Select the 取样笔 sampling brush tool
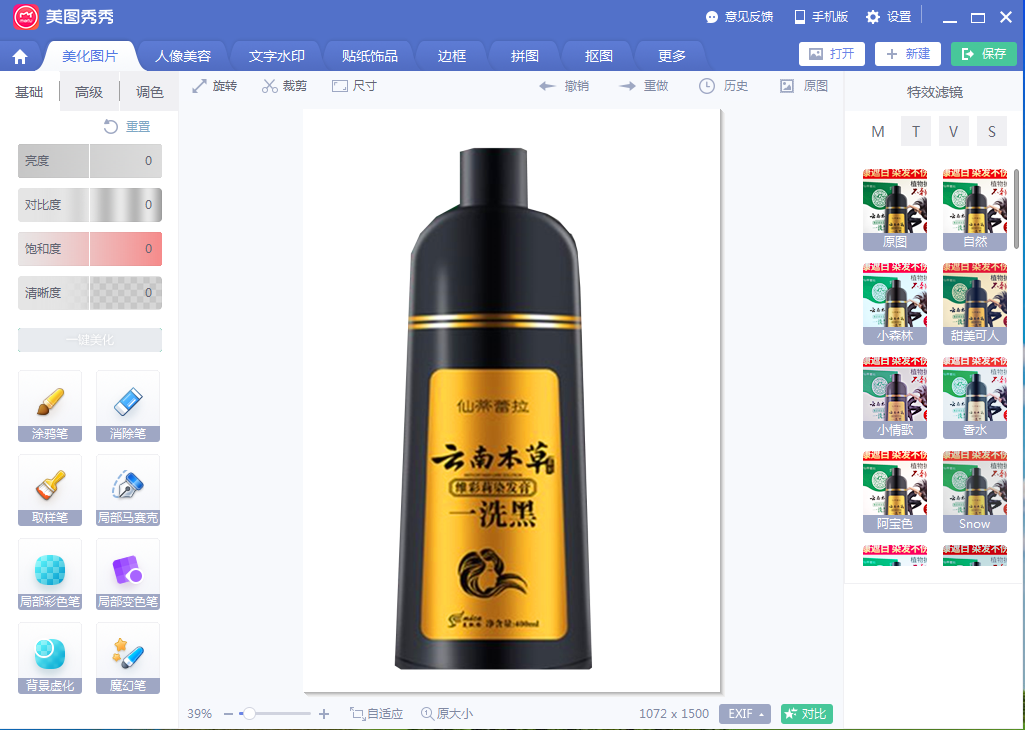 (x=50, y=490)
